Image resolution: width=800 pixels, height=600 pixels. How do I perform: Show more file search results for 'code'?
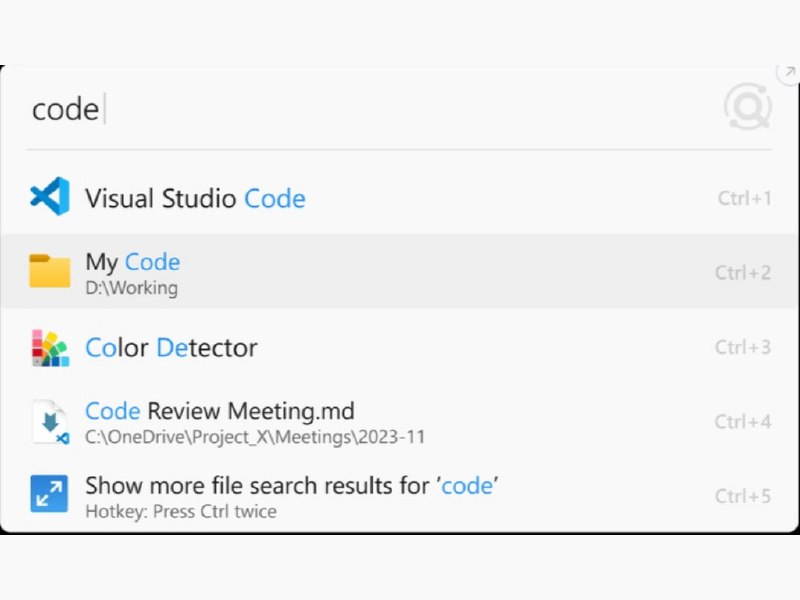(x=400, y=495)
